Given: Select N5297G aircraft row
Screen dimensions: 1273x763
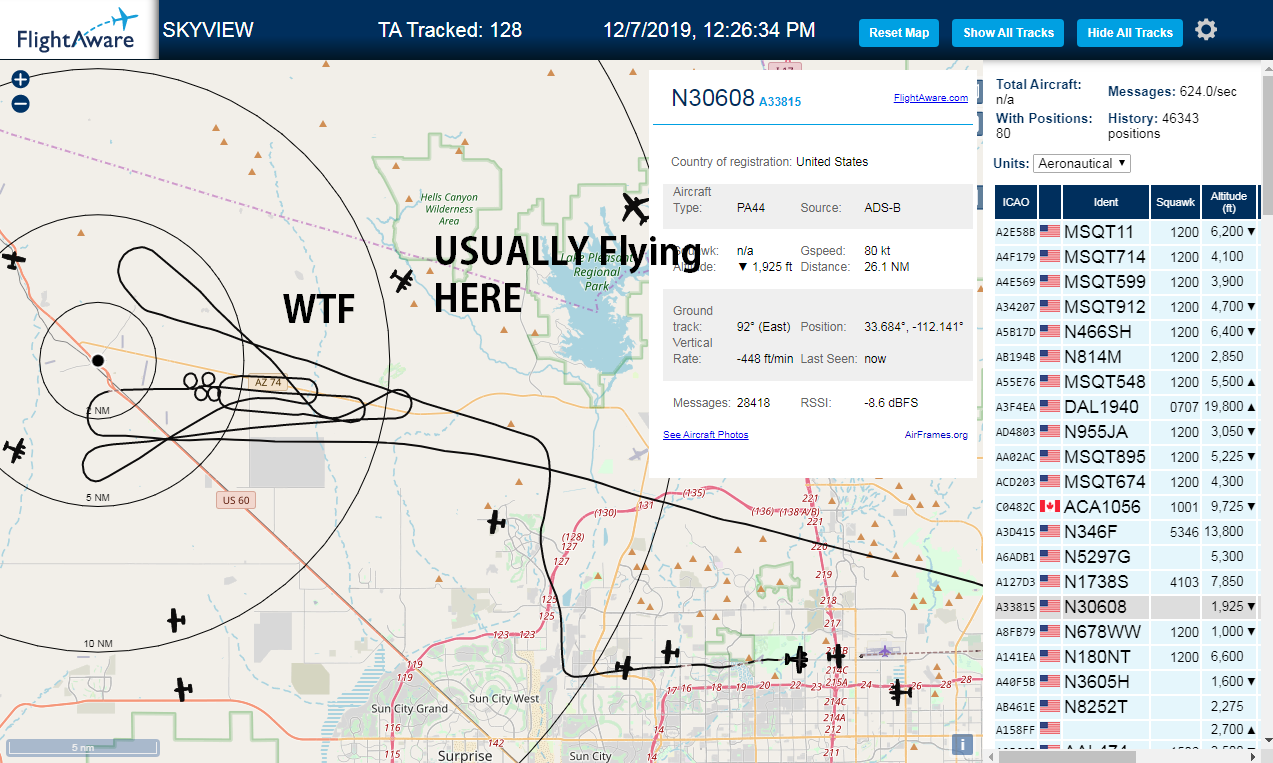Looking at the screenshot, I should click(x=1127, y=556).
